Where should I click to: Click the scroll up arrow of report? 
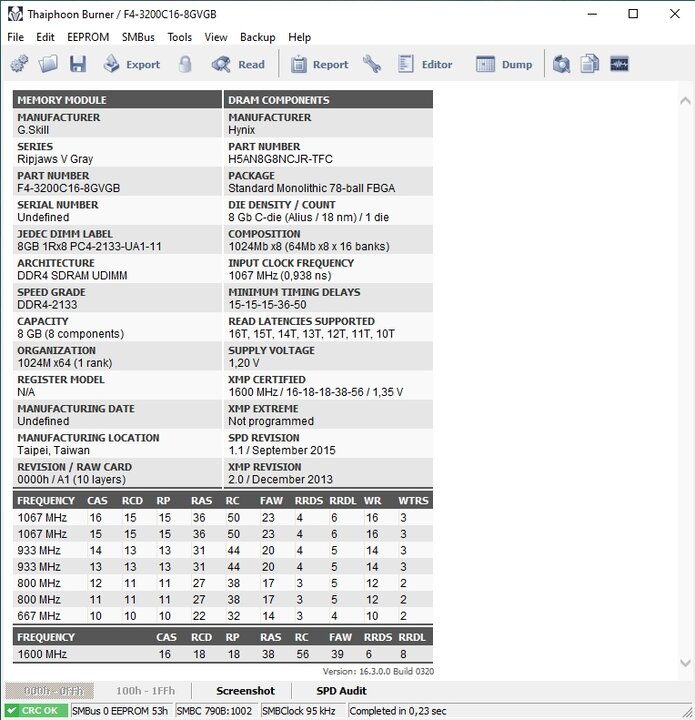coord(685,101)
